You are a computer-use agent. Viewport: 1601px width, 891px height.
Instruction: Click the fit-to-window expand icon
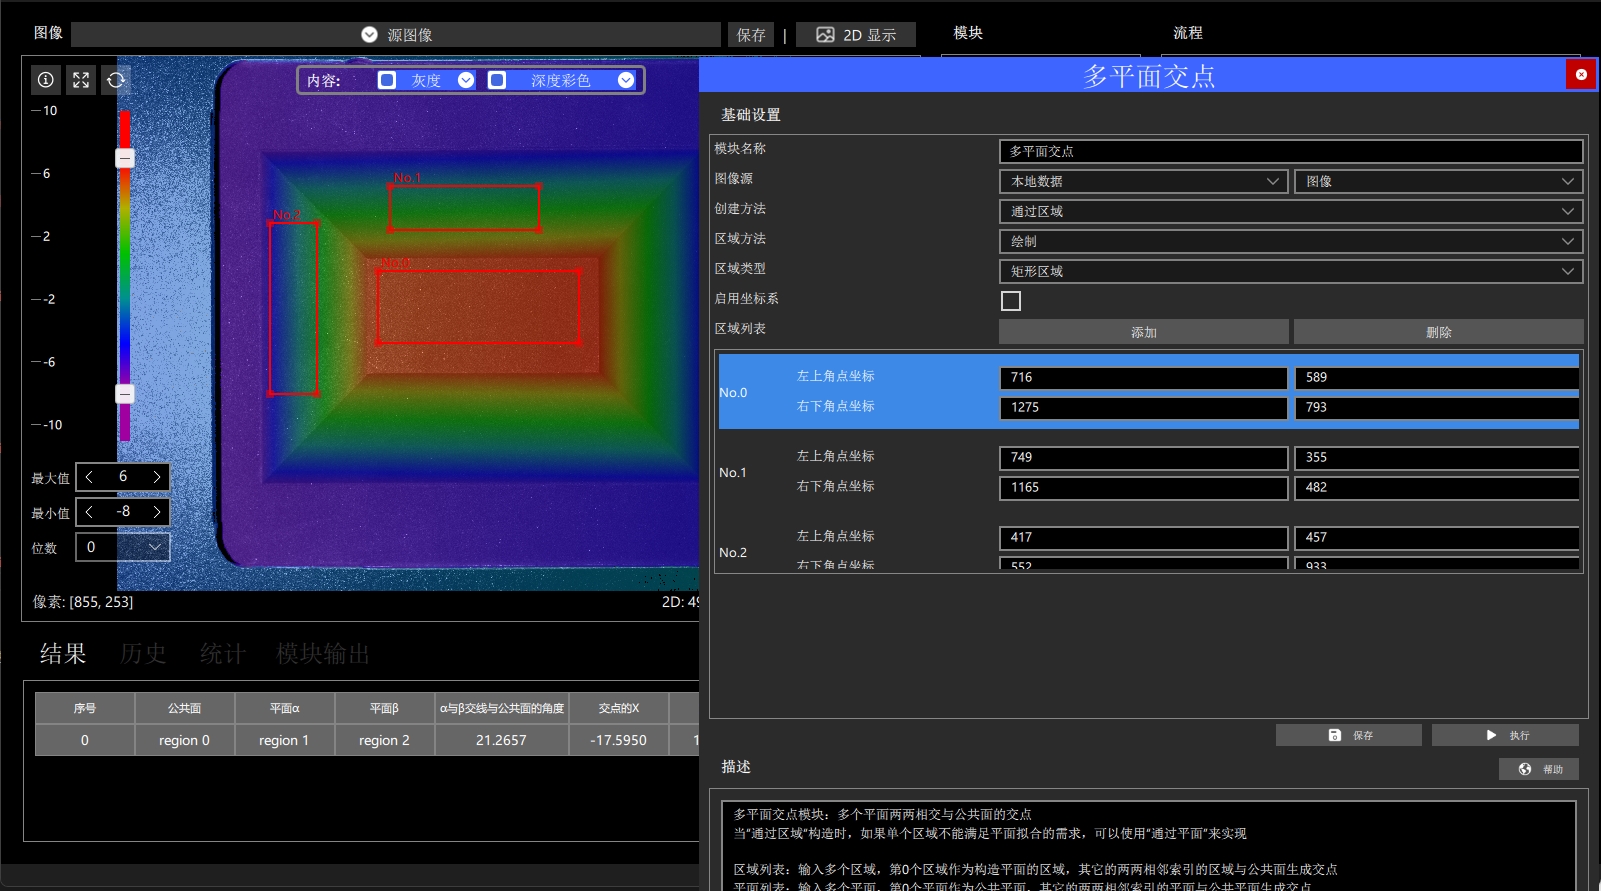tap(81, 80)
